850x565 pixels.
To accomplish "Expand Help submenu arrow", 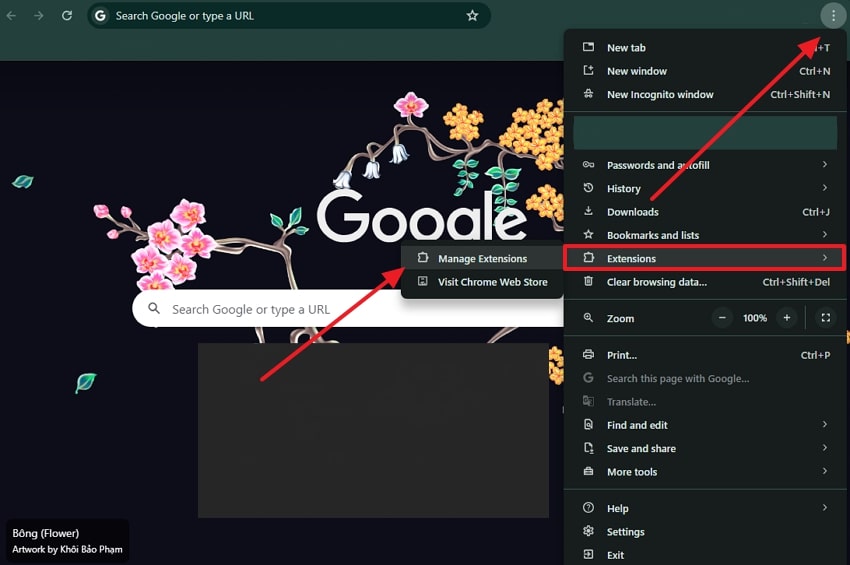I will tap(825, 508).
